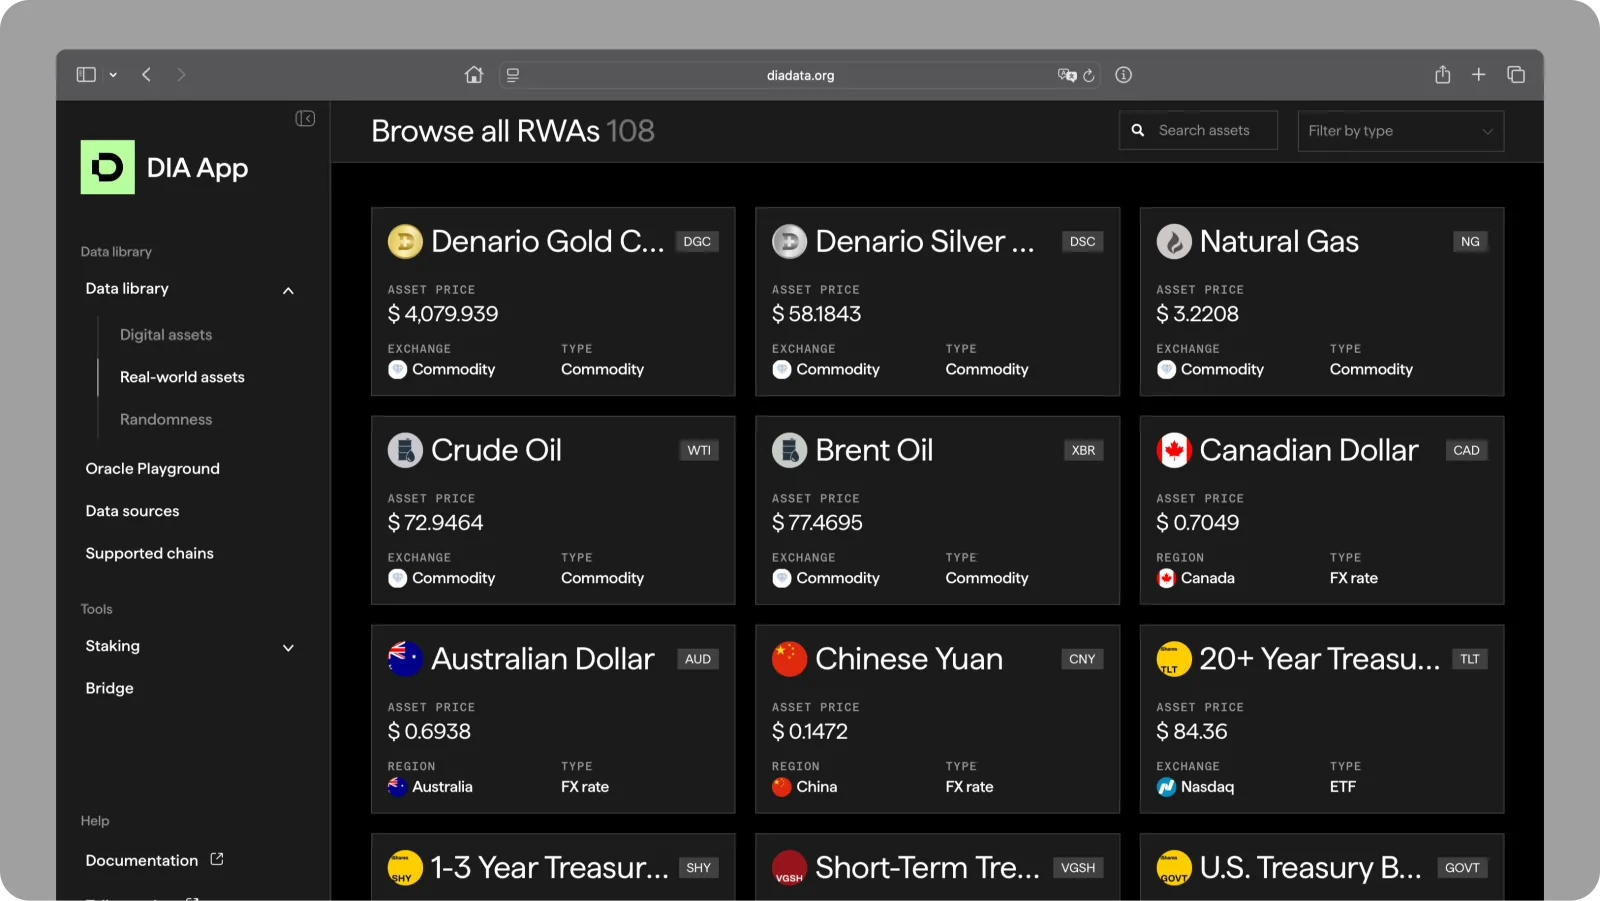Click the Chinese Yuan flag icon
The height and width of the screenshot is (901, 1600).
tap(789, 659)
